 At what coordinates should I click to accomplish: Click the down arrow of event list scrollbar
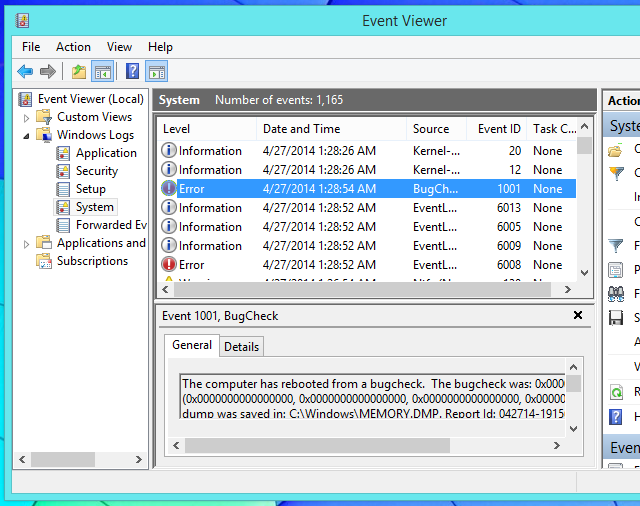pyautogui.click(x=584, y=273)
